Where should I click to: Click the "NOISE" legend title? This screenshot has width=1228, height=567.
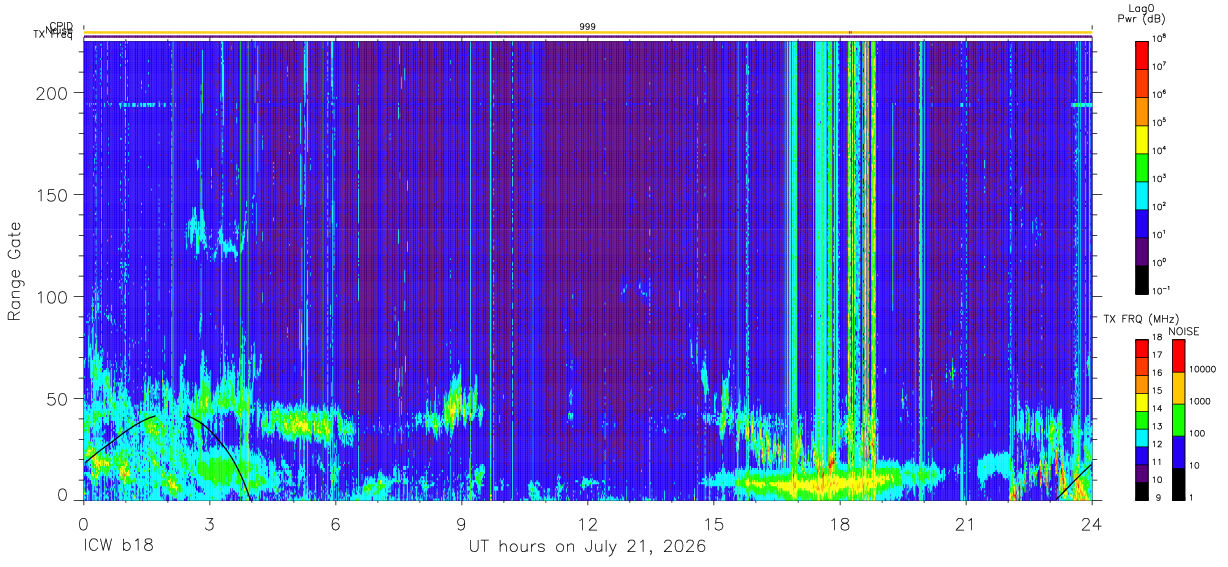[1184, 330]
